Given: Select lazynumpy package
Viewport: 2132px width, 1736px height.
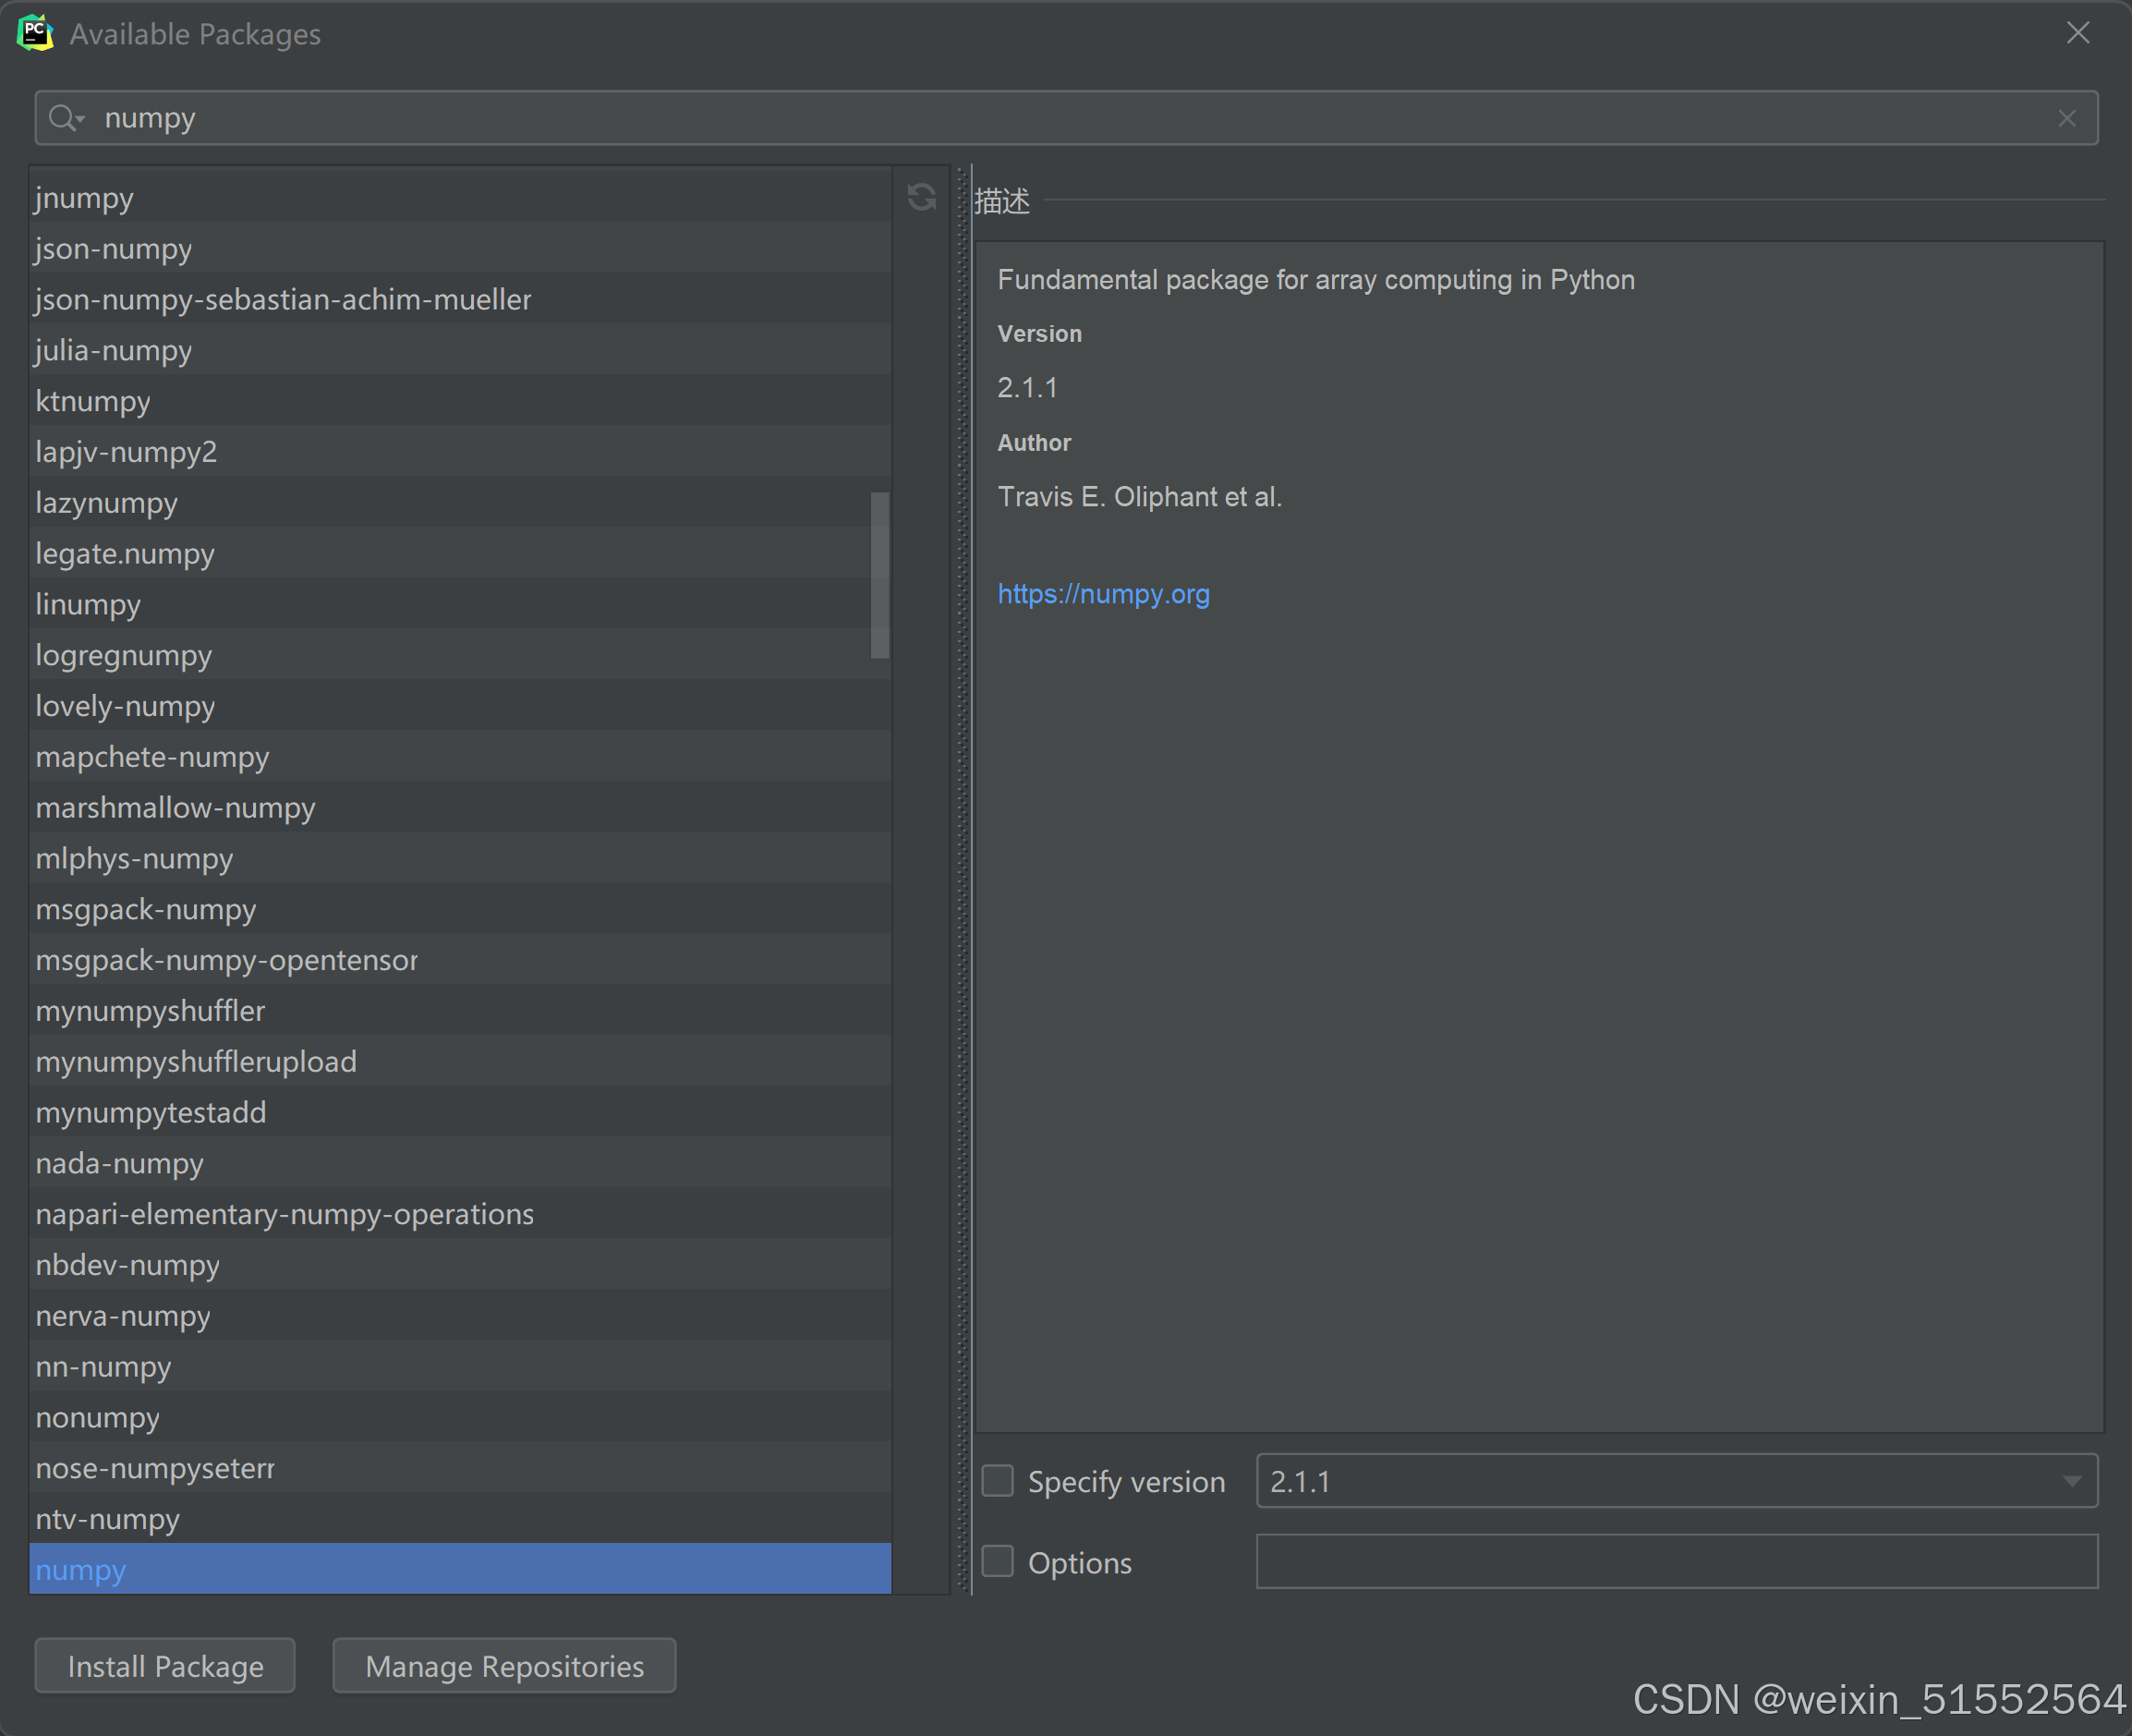Looking at the screenshot, I should (460, 503).
